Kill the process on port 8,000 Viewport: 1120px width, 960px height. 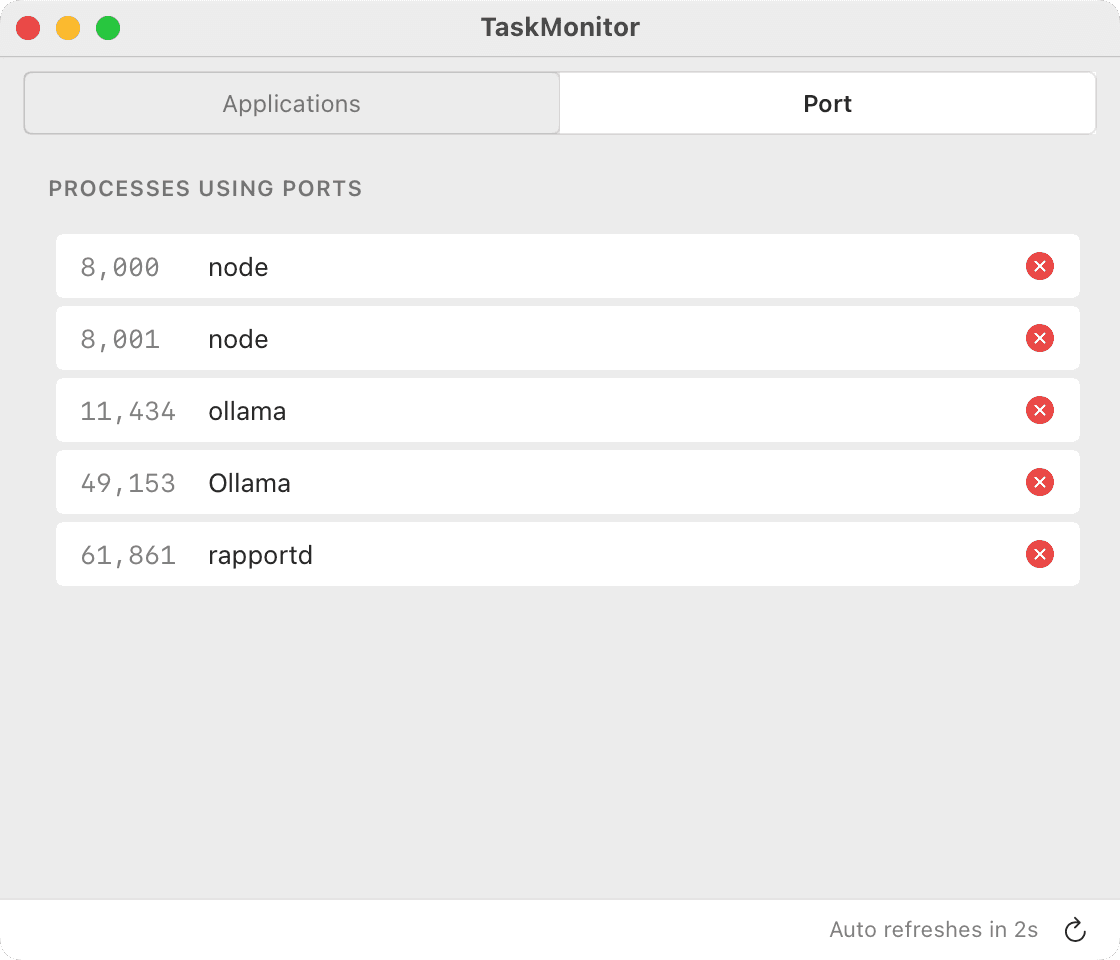(1040, 267)
